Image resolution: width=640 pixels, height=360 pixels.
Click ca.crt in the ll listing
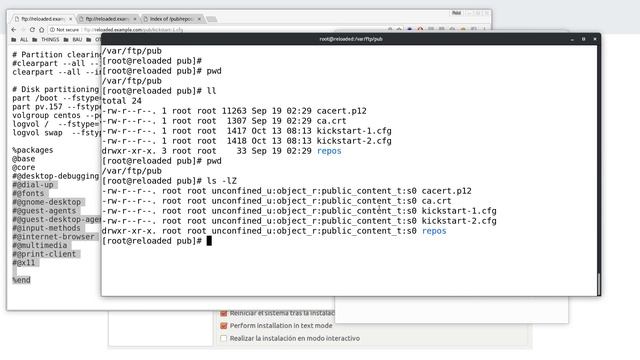point(331,121)
